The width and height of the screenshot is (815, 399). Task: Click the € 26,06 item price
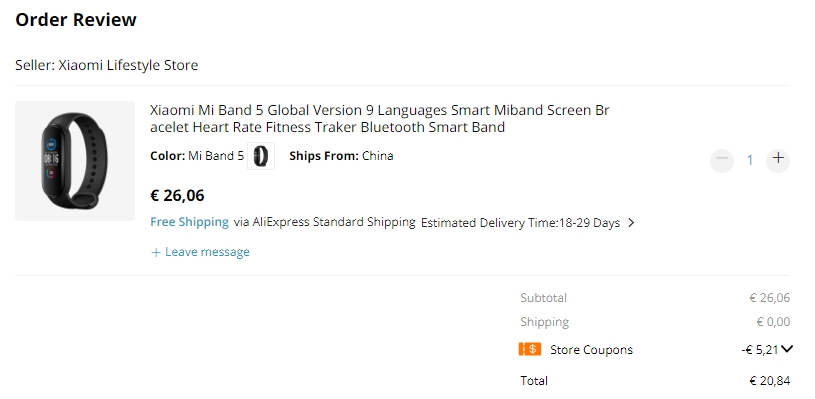tap(177, 195)
